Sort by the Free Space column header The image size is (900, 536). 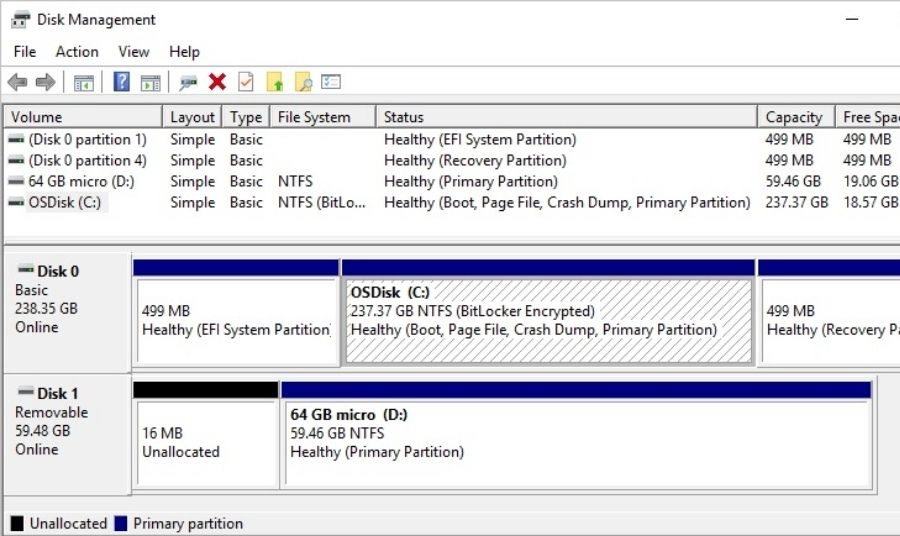868,117
